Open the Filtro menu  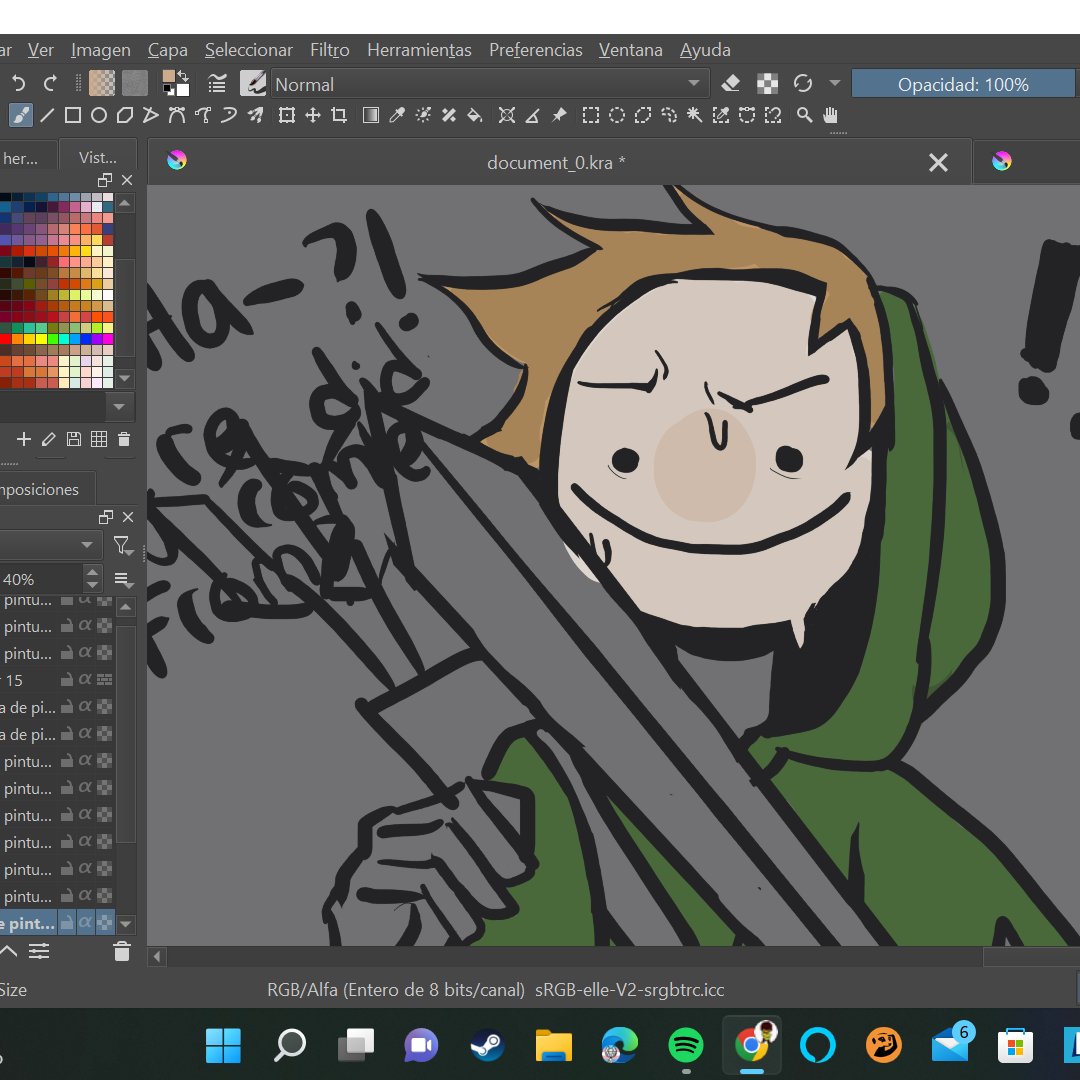pos(329,50)
